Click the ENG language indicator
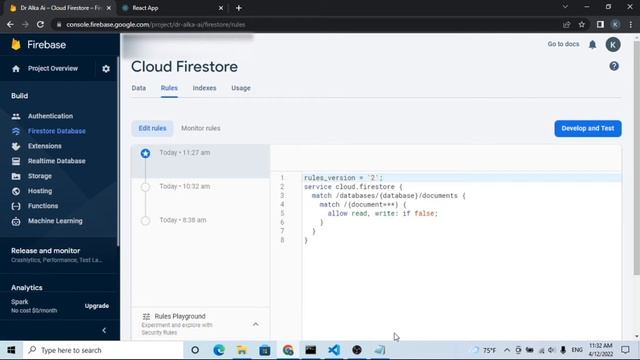The width and height of the screenshot is (640, 360). [x=577, y=350]
